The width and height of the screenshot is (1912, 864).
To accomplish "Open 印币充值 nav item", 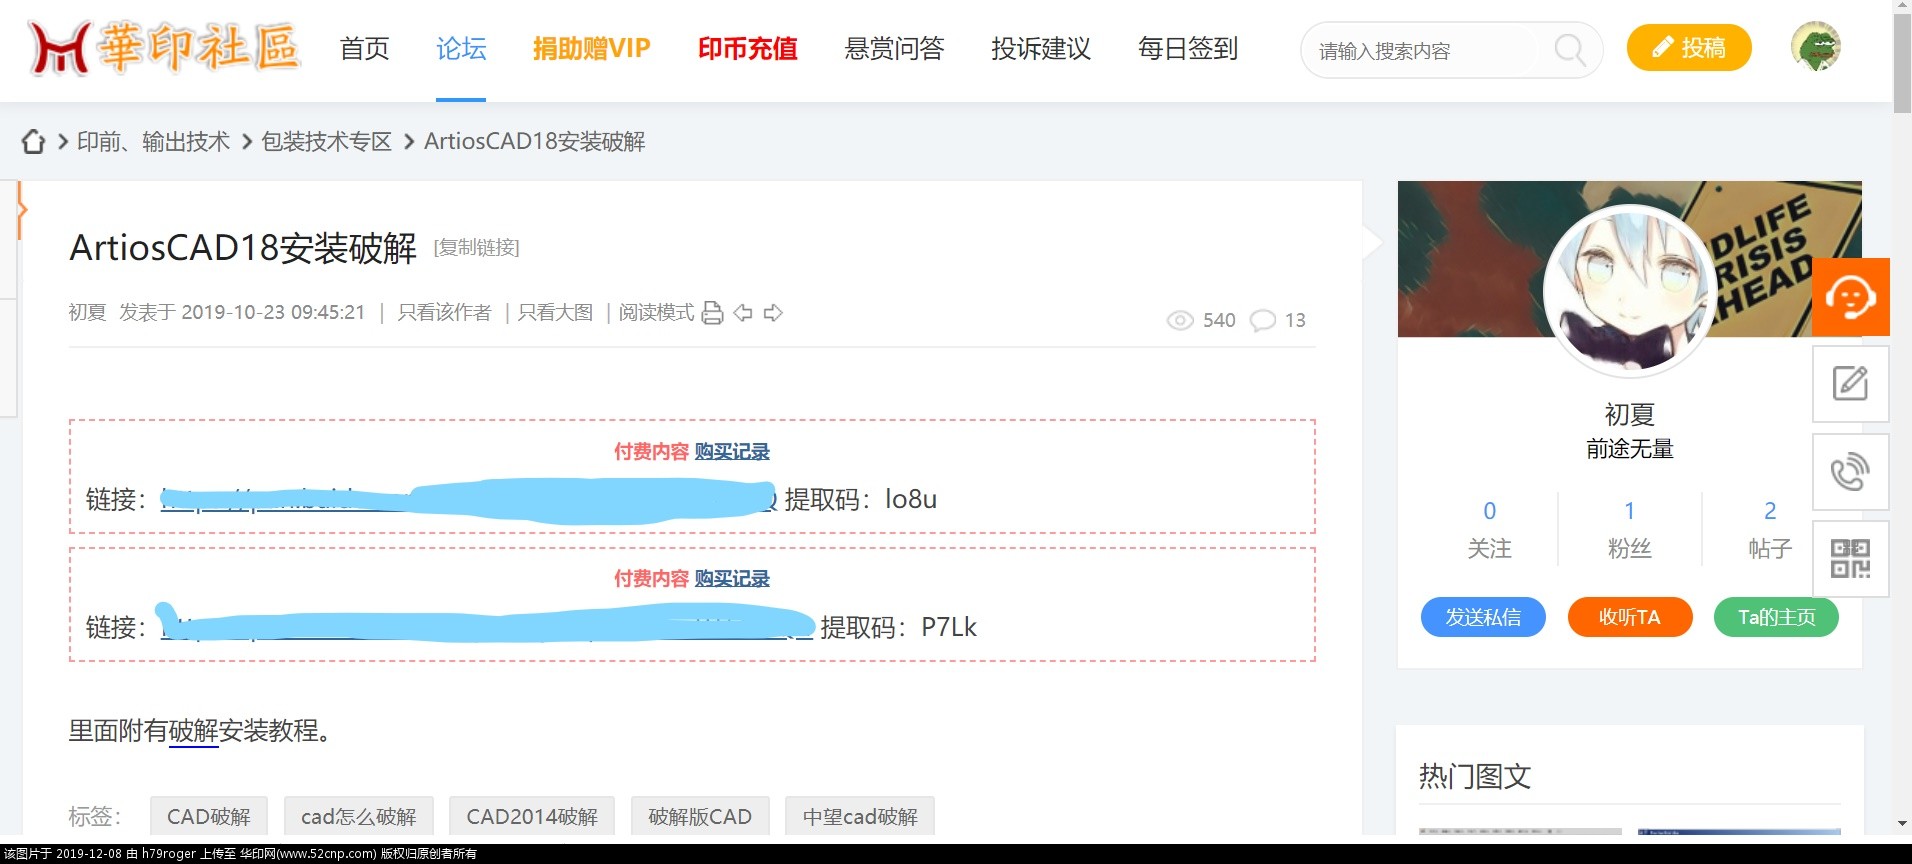I will (x=747, y=48).
